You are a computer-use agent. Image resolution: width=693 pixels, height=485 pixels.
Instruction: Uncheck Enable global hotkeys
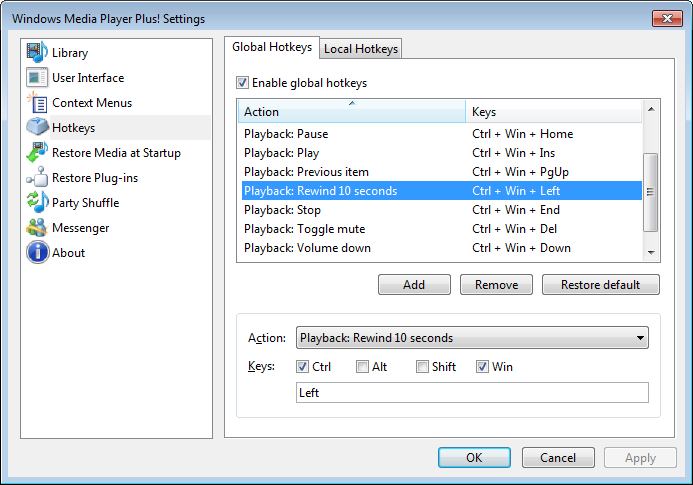pyautogui.click(x=242, y=83)
